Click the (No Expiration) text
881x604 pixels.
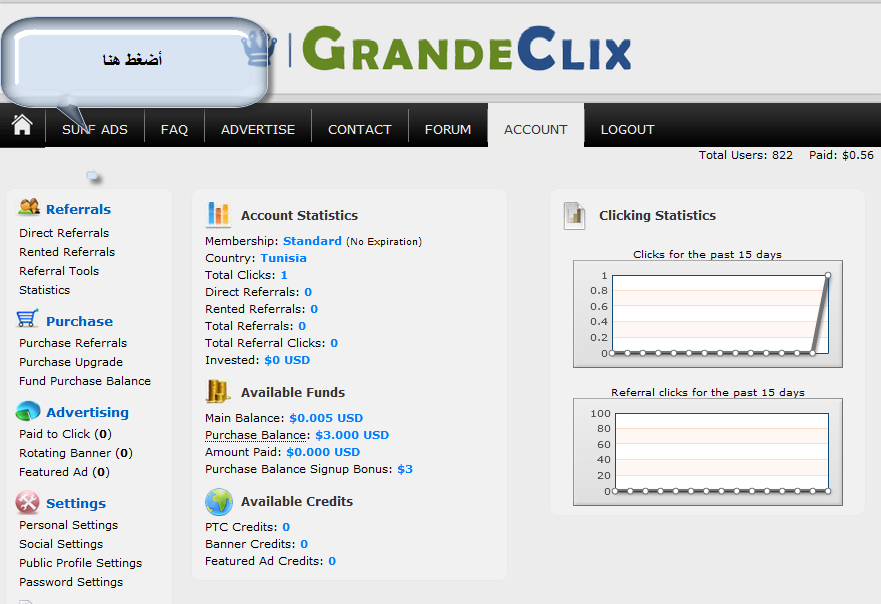point(384,242)
